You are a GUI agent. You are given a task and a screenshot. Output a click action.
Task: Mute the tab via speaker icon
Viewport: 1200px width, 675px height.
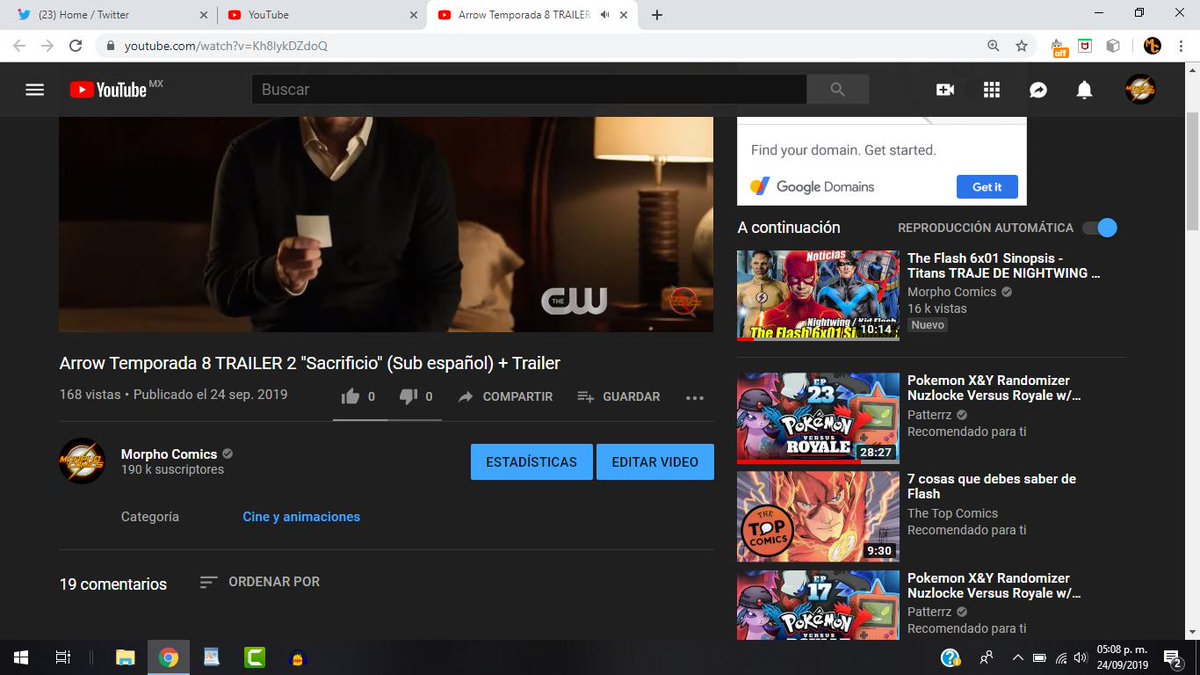[x=603, y=15]
